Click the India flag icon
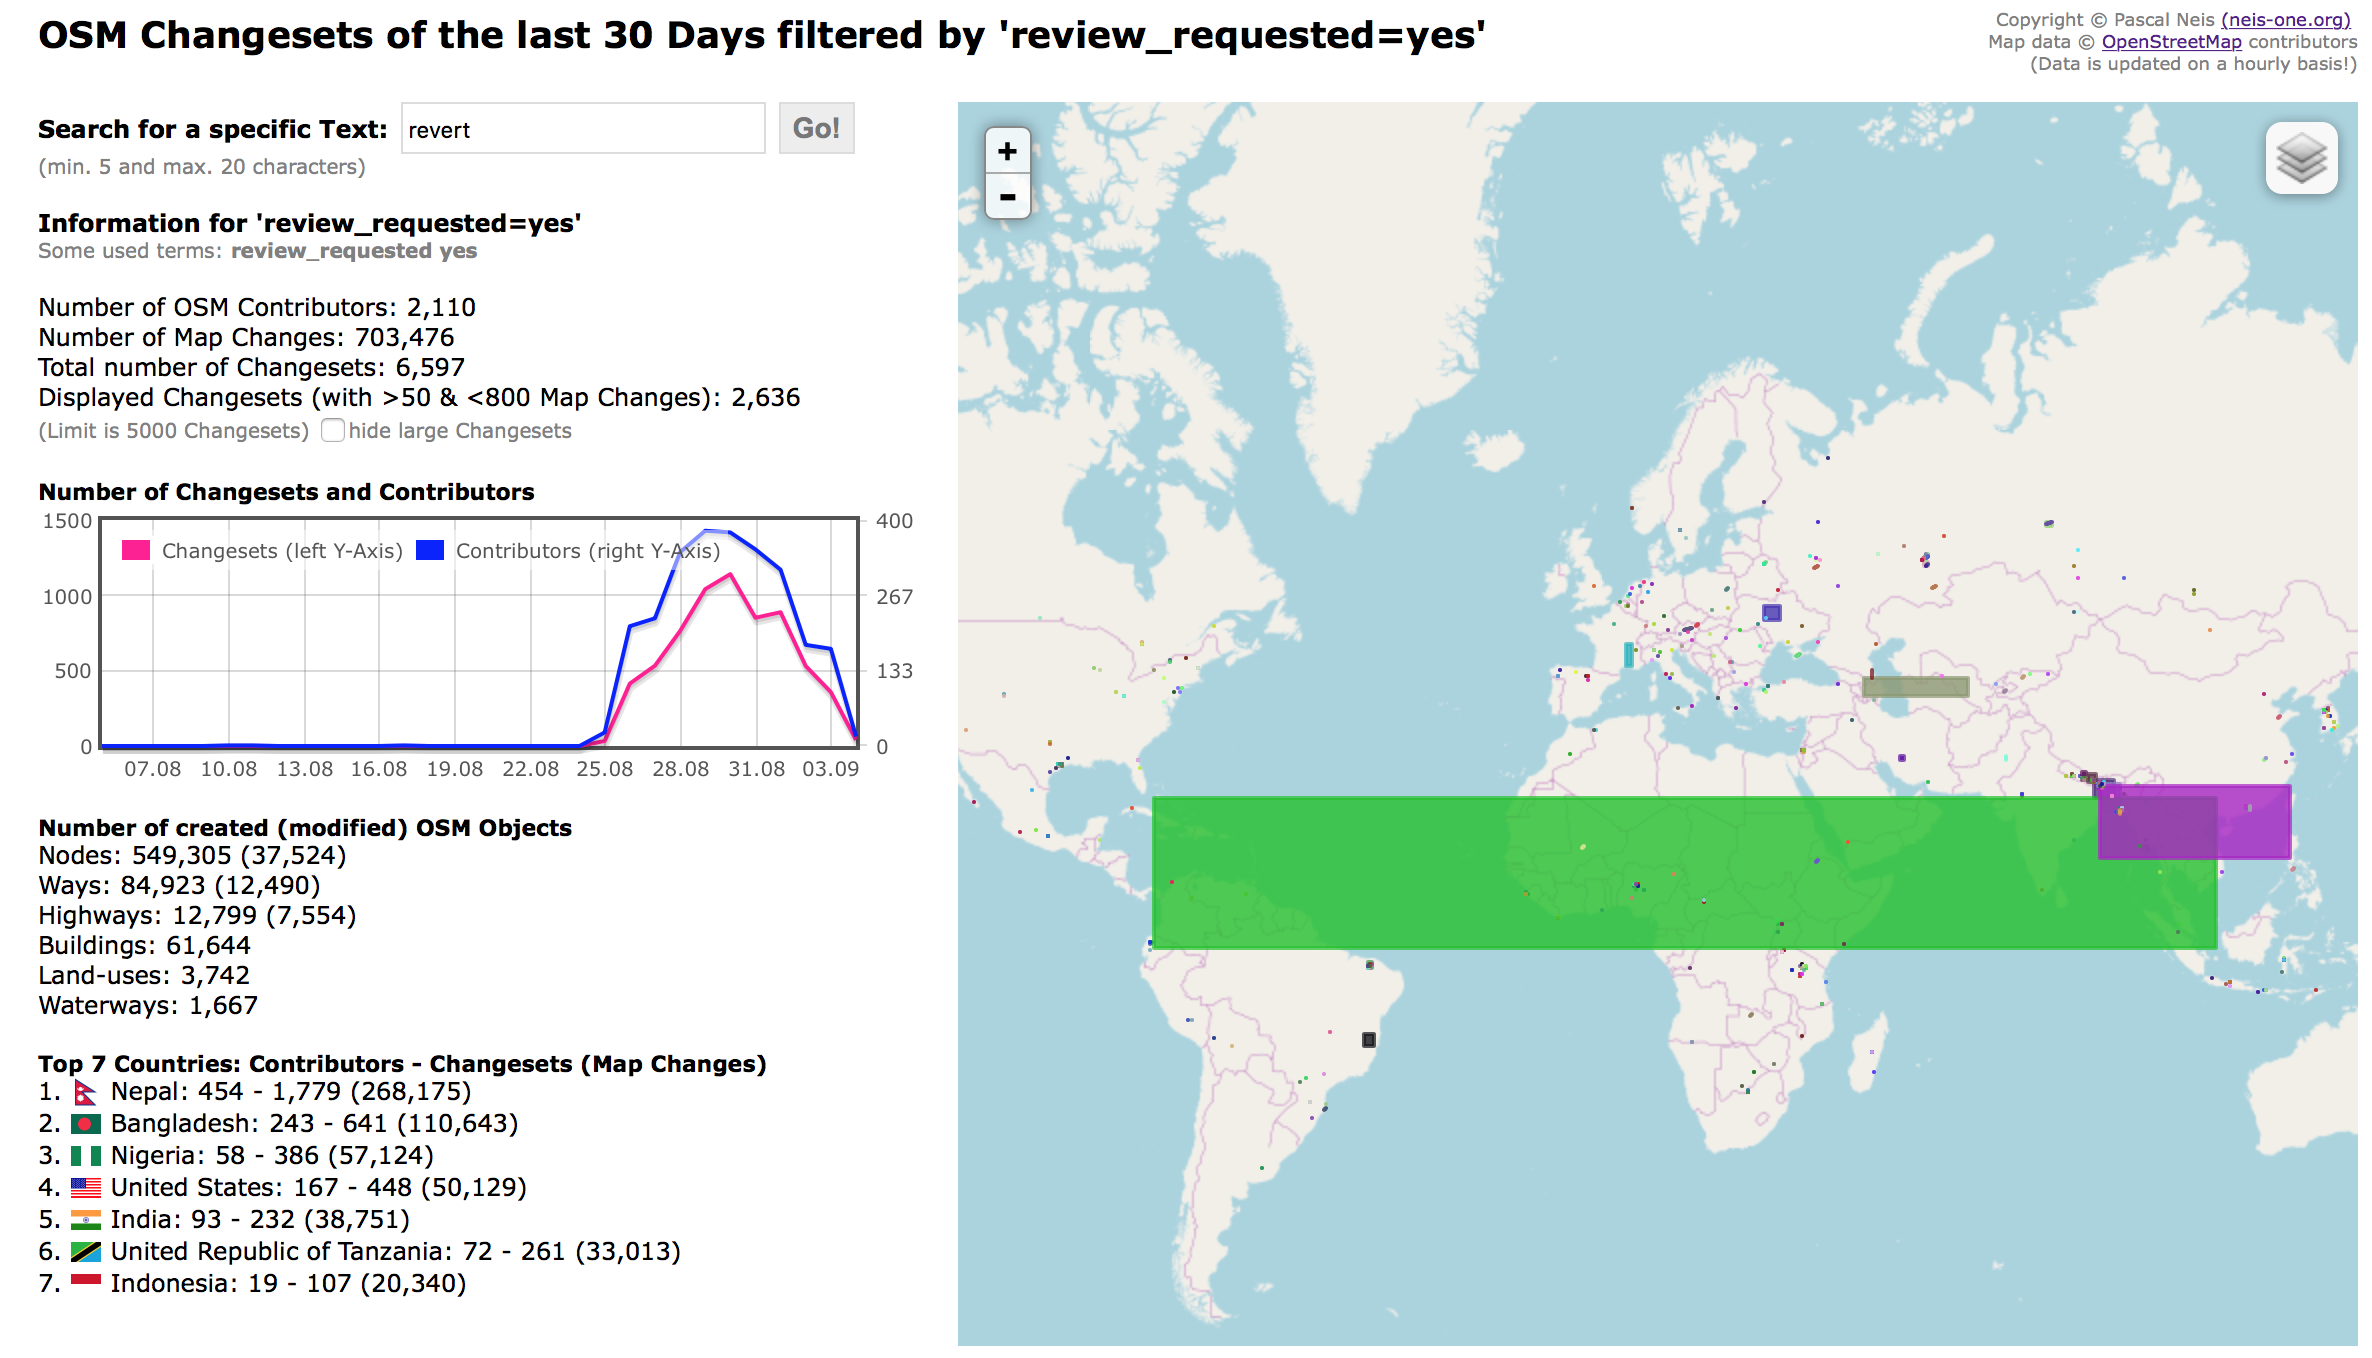2372x1358 pixels. [84, 1219]
